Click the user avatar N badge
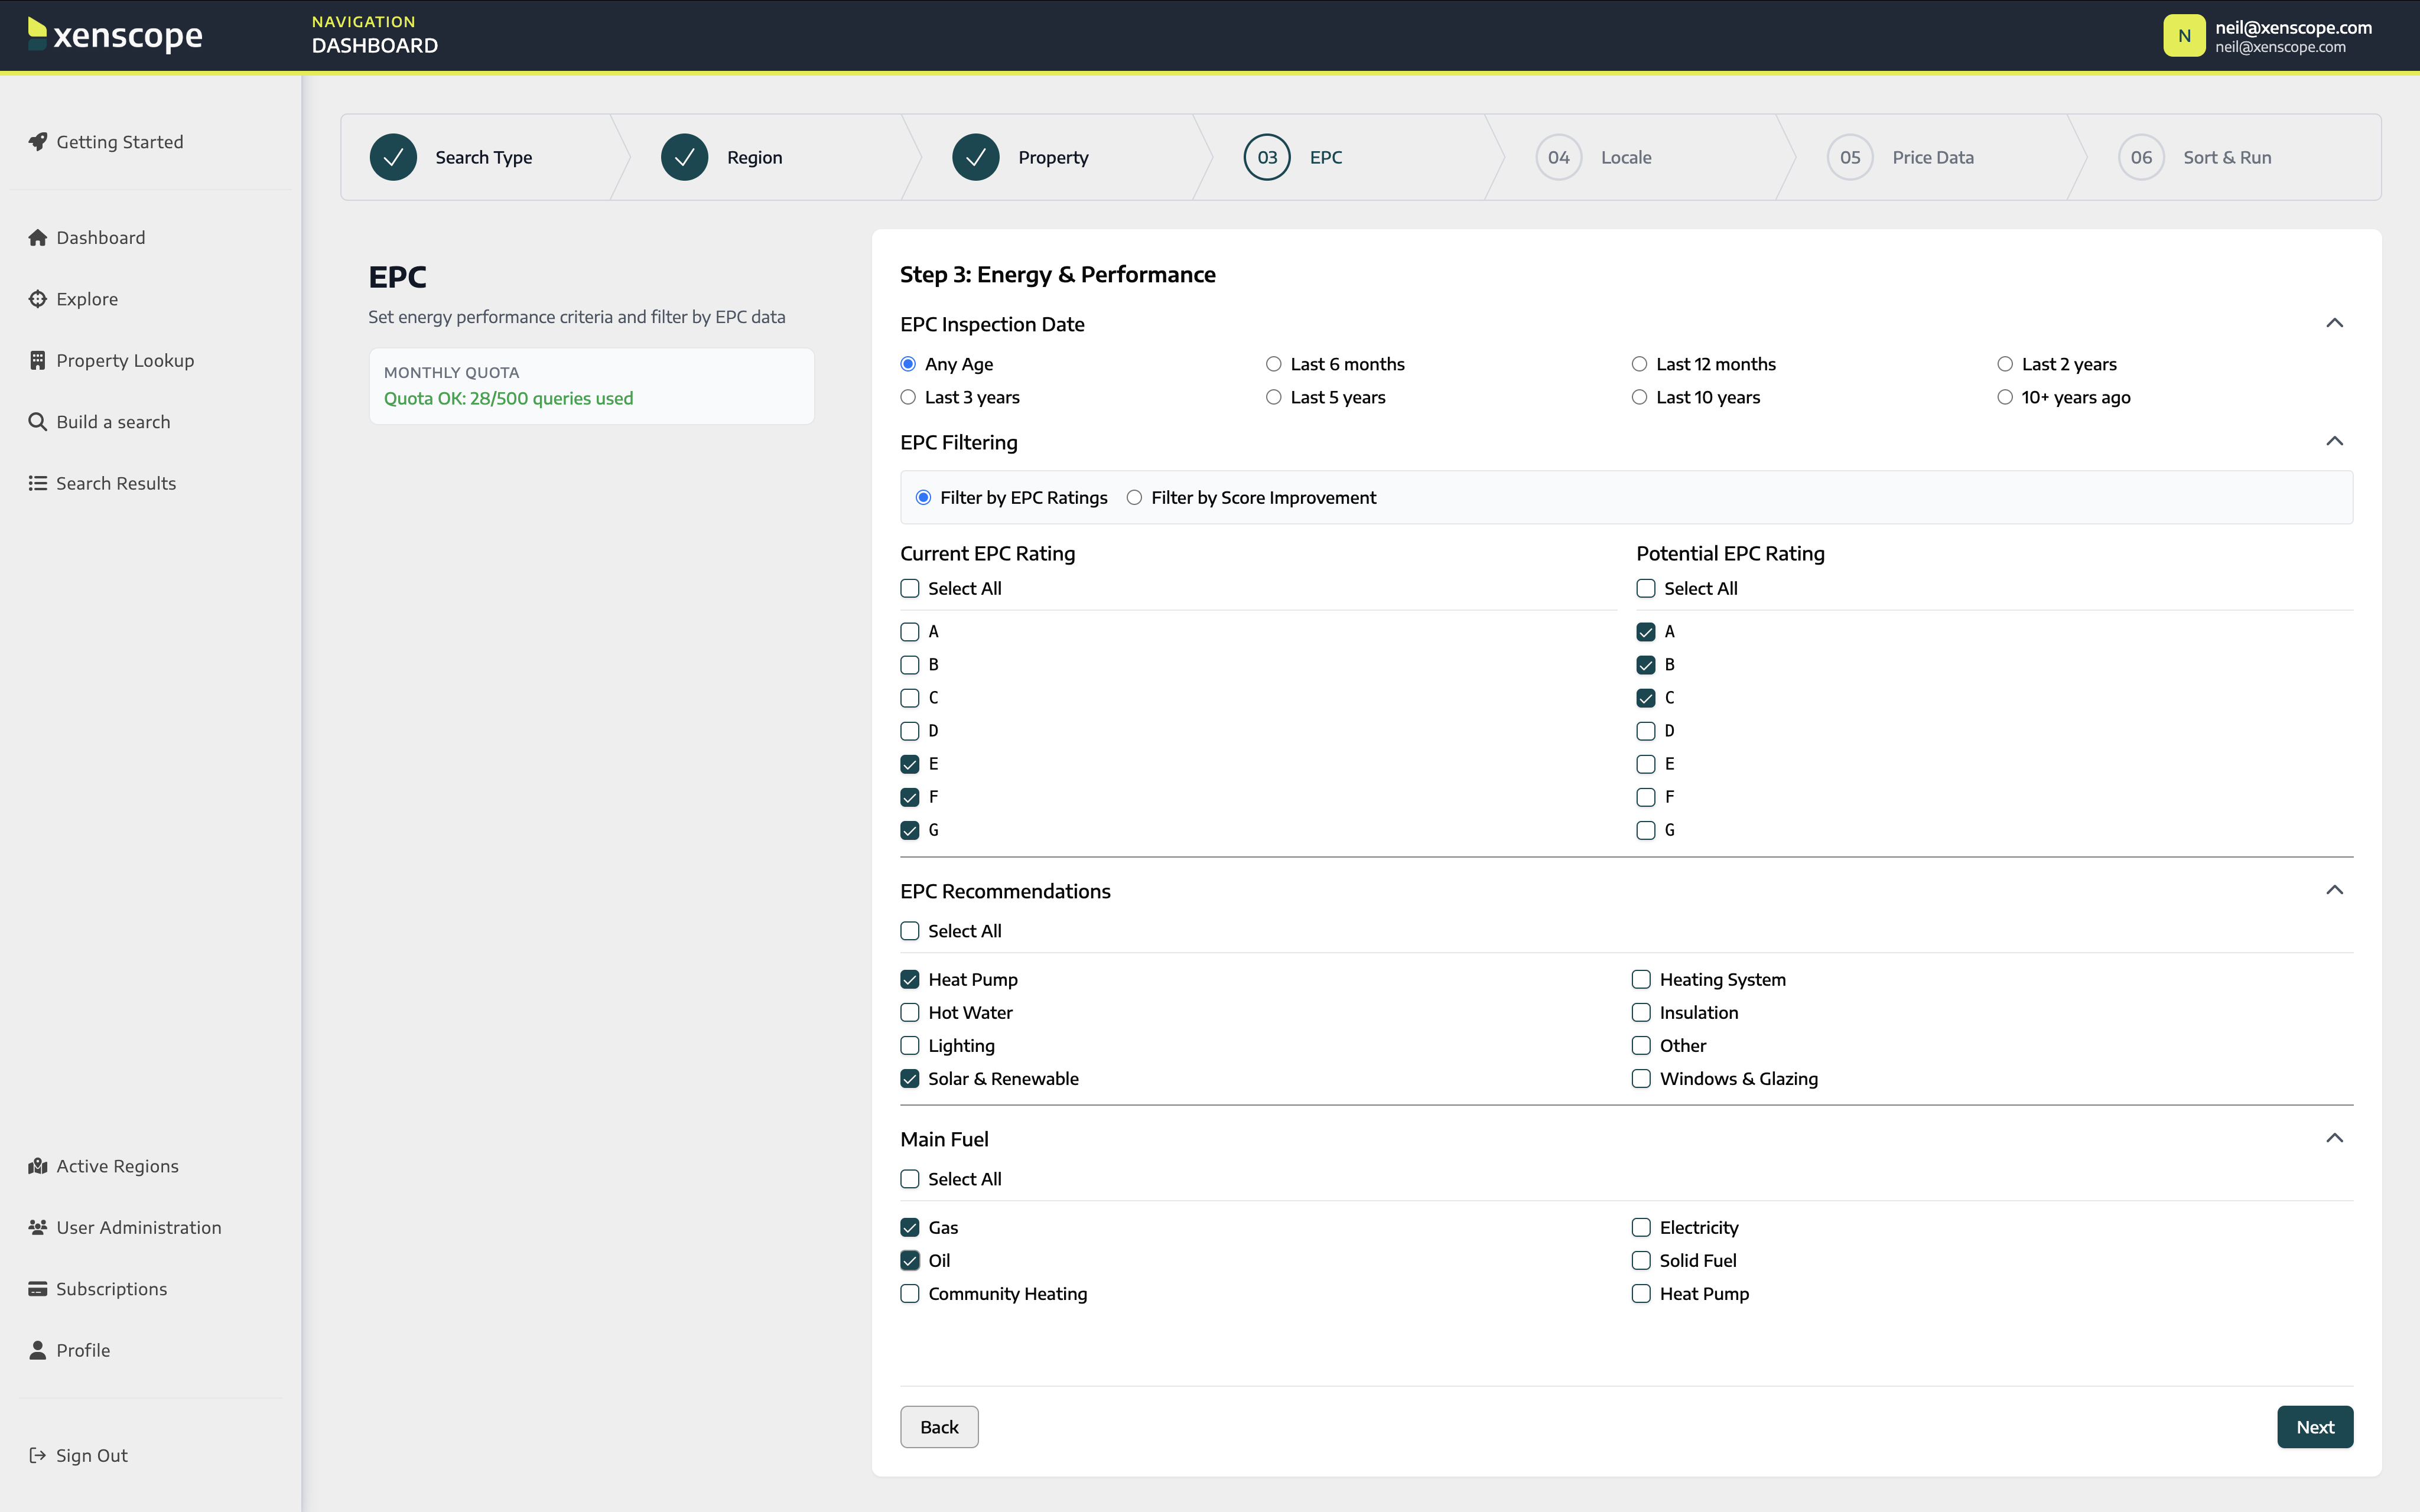This screenshot has width=2420, height=1512. pos(2184,36)
